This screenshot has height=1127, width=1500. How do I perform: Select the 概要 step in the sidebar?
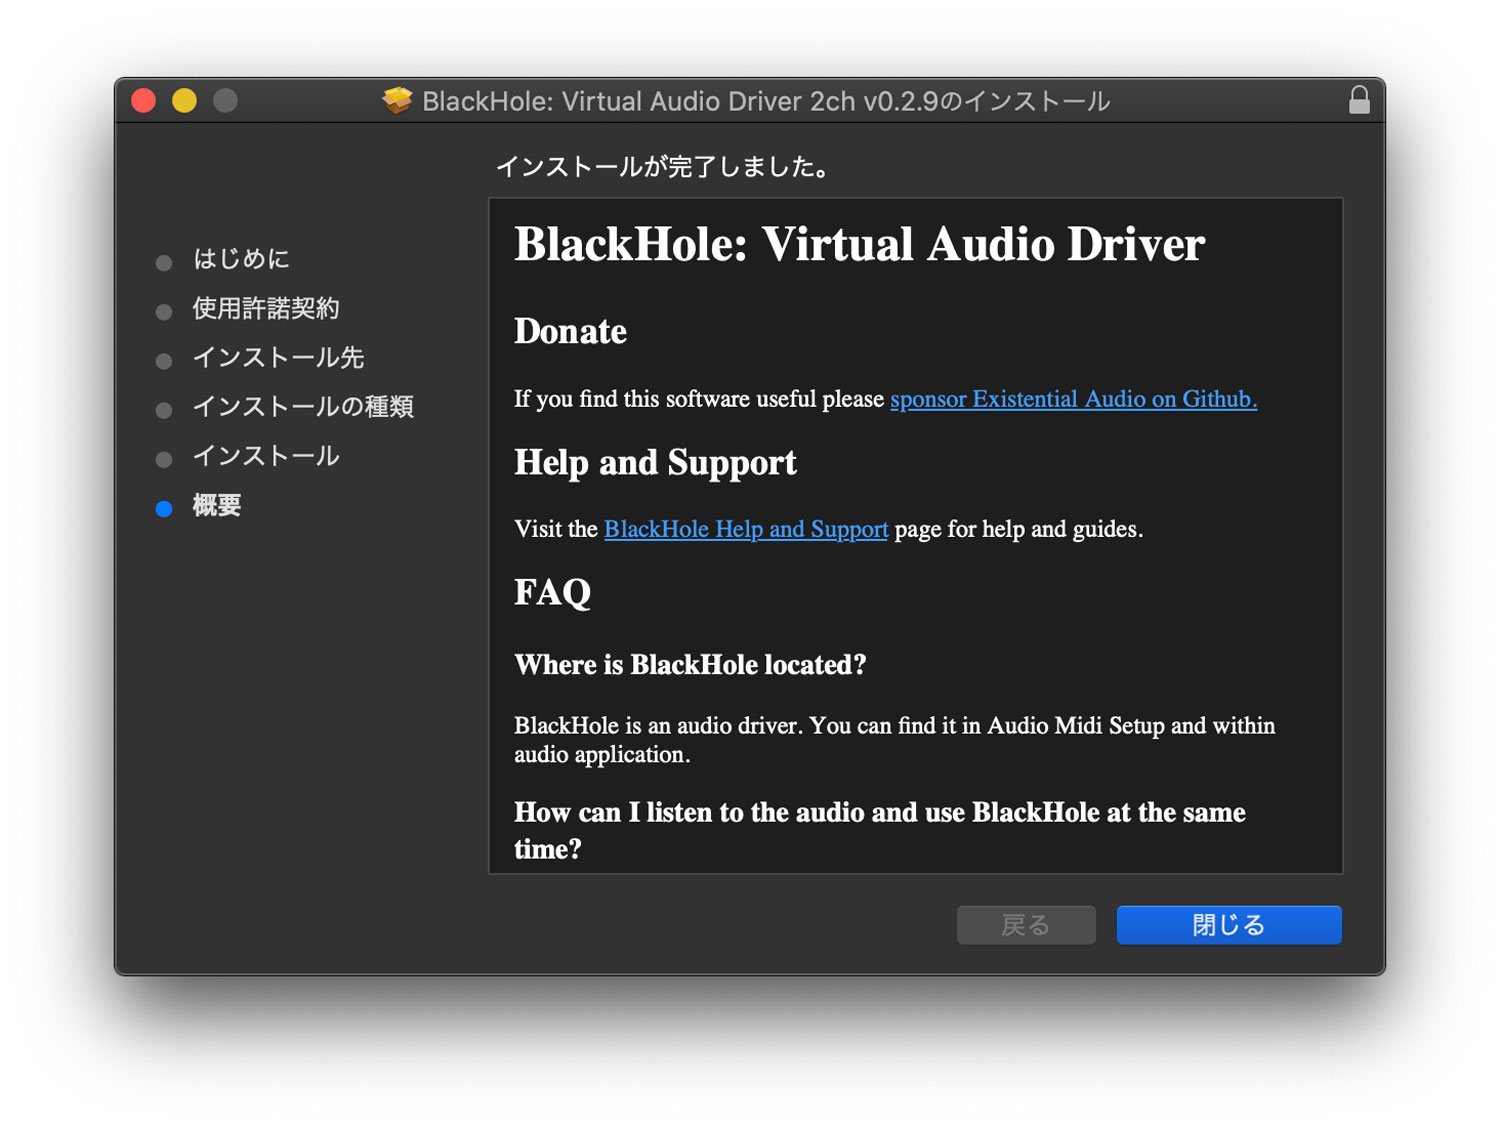(x=217, y=505)
